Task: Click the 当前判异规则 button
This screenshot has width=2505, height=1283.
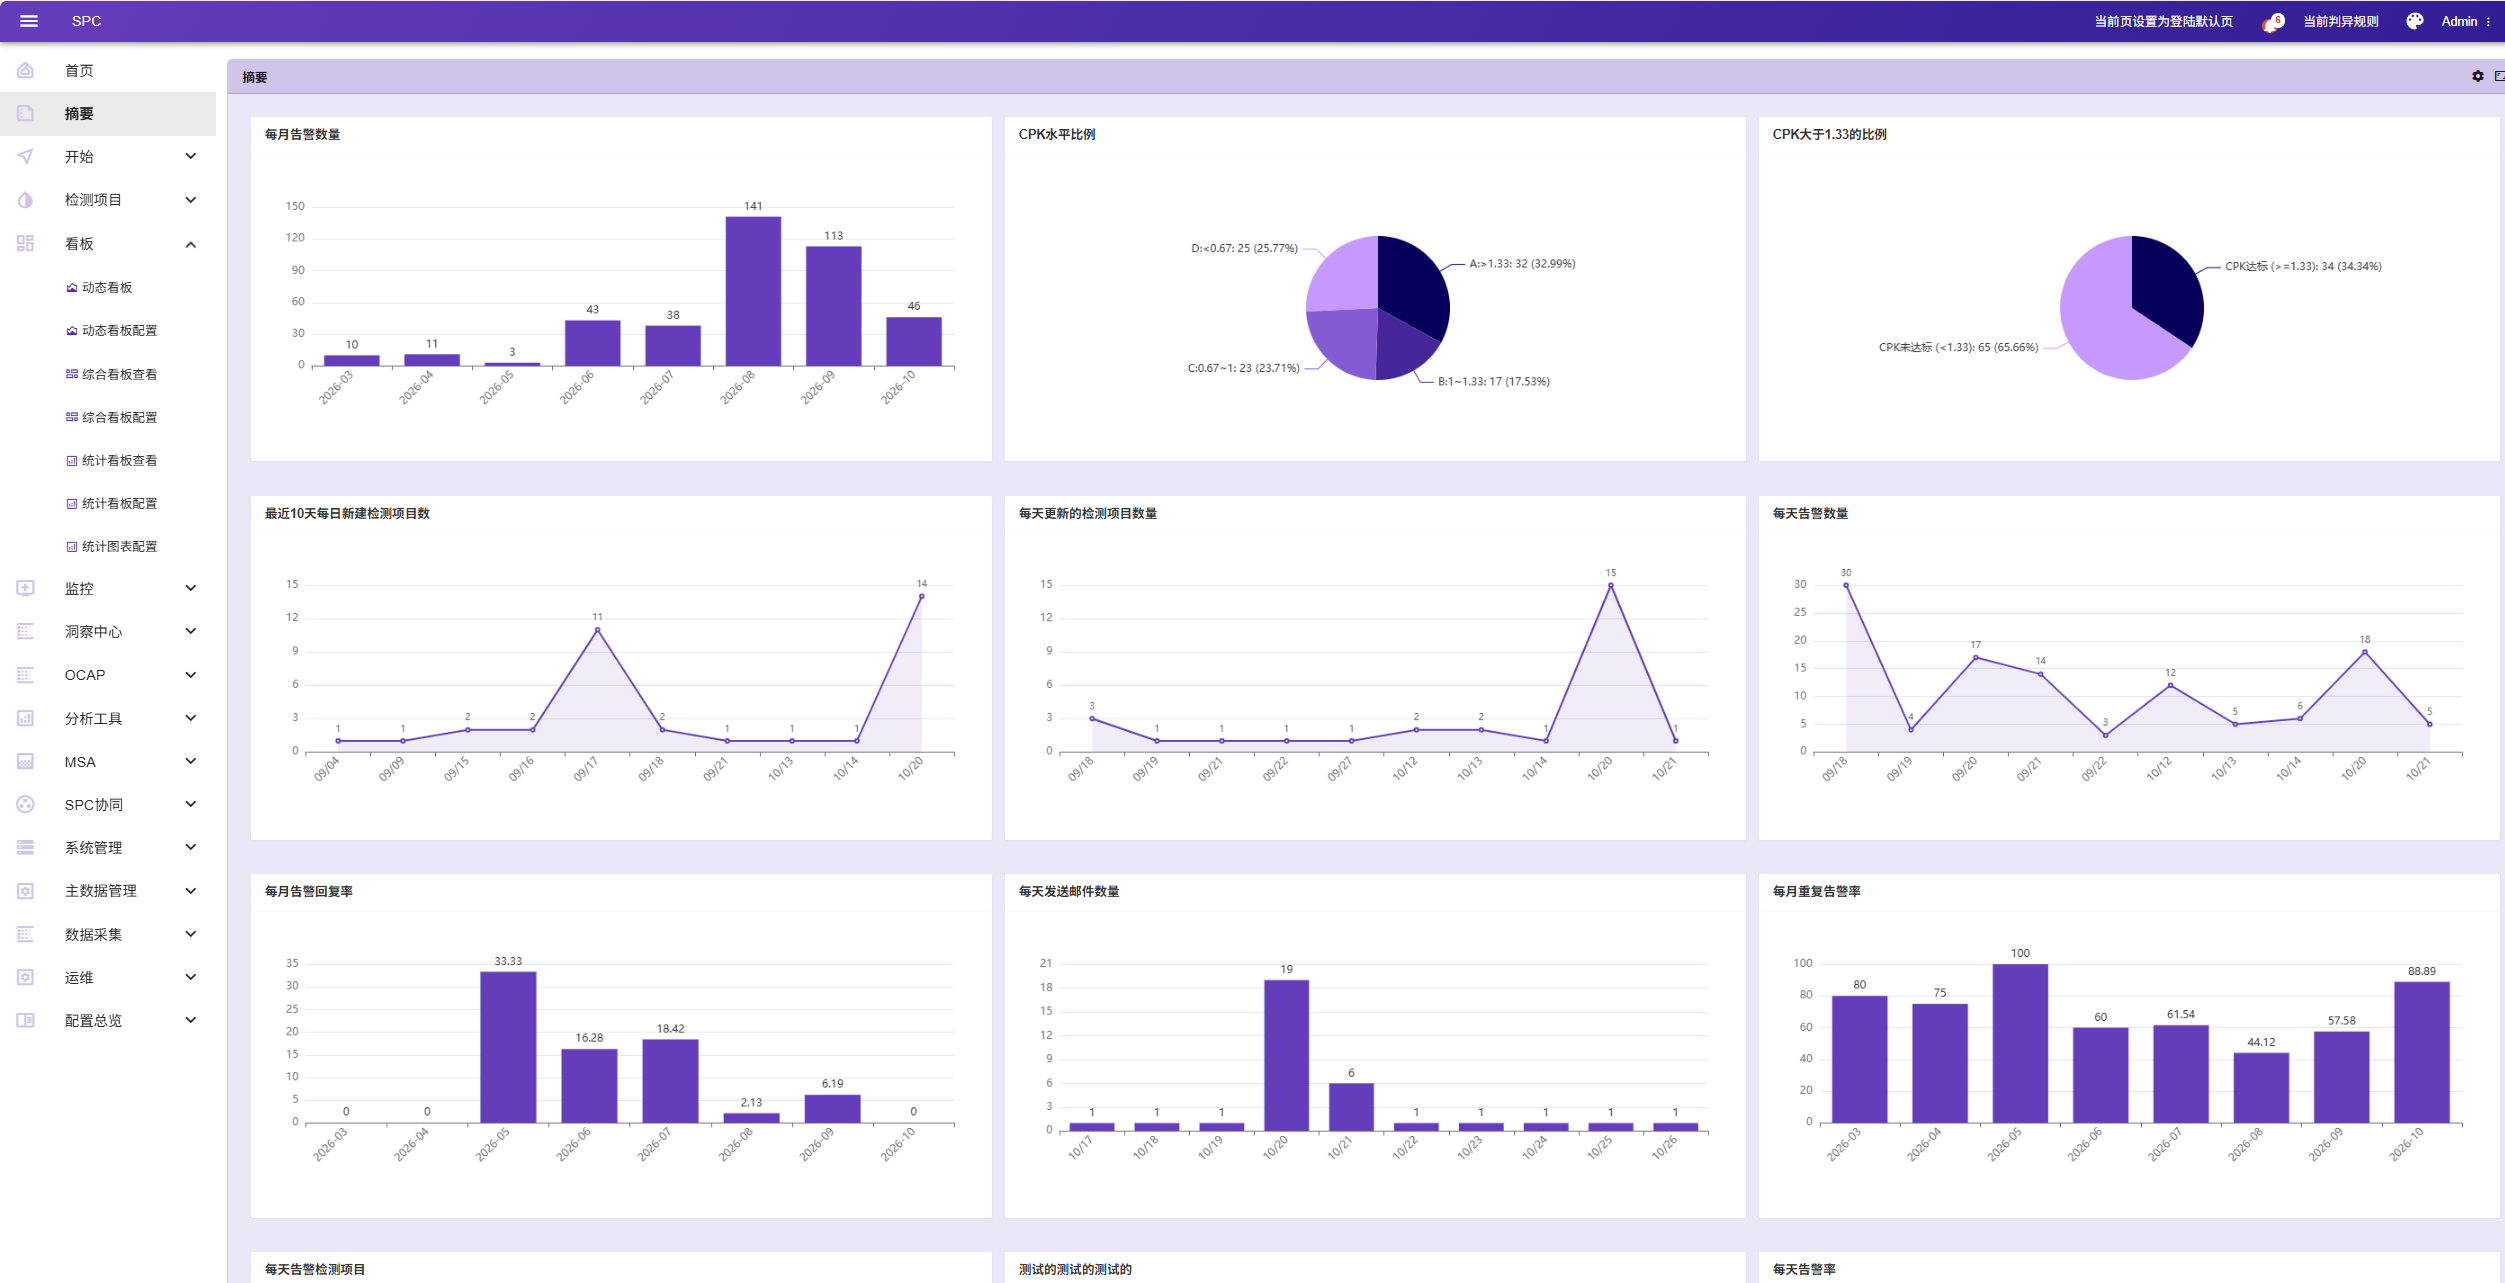Action: (x=2340, y=21)
